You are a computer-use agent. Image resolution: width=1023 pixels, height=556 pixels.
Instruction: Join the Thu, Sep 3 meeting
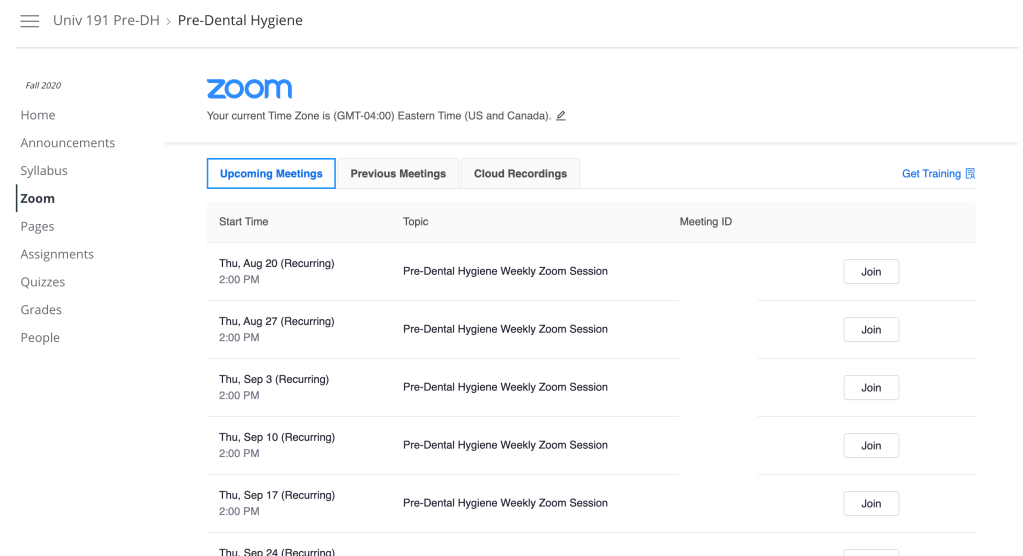tap(871, 388)
